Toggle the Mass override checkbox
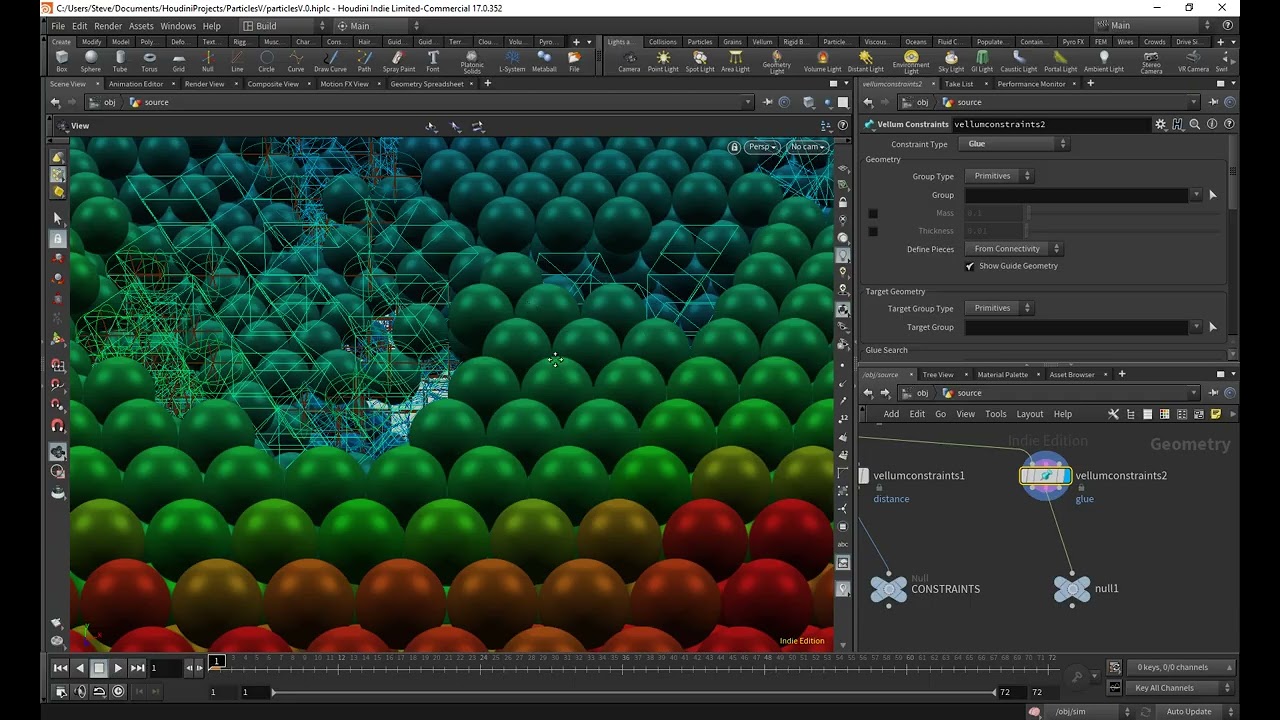Viewport: 1280px width, 720px height. pyautogui.click(x=873, y=213)
